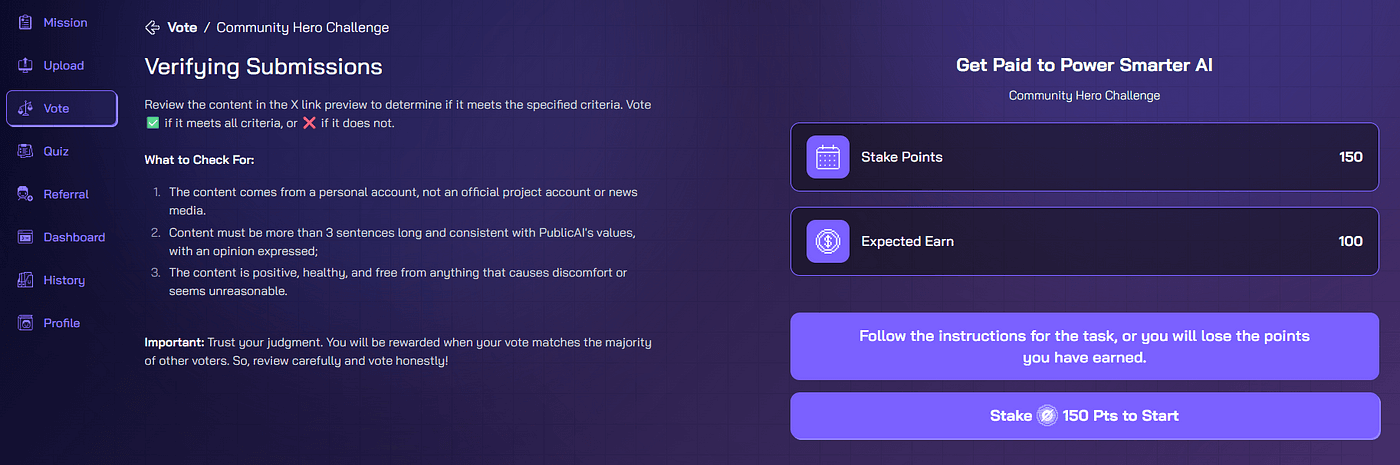Go to the Referral page
Screen dimensions: 1400x465
pos(66,194)
